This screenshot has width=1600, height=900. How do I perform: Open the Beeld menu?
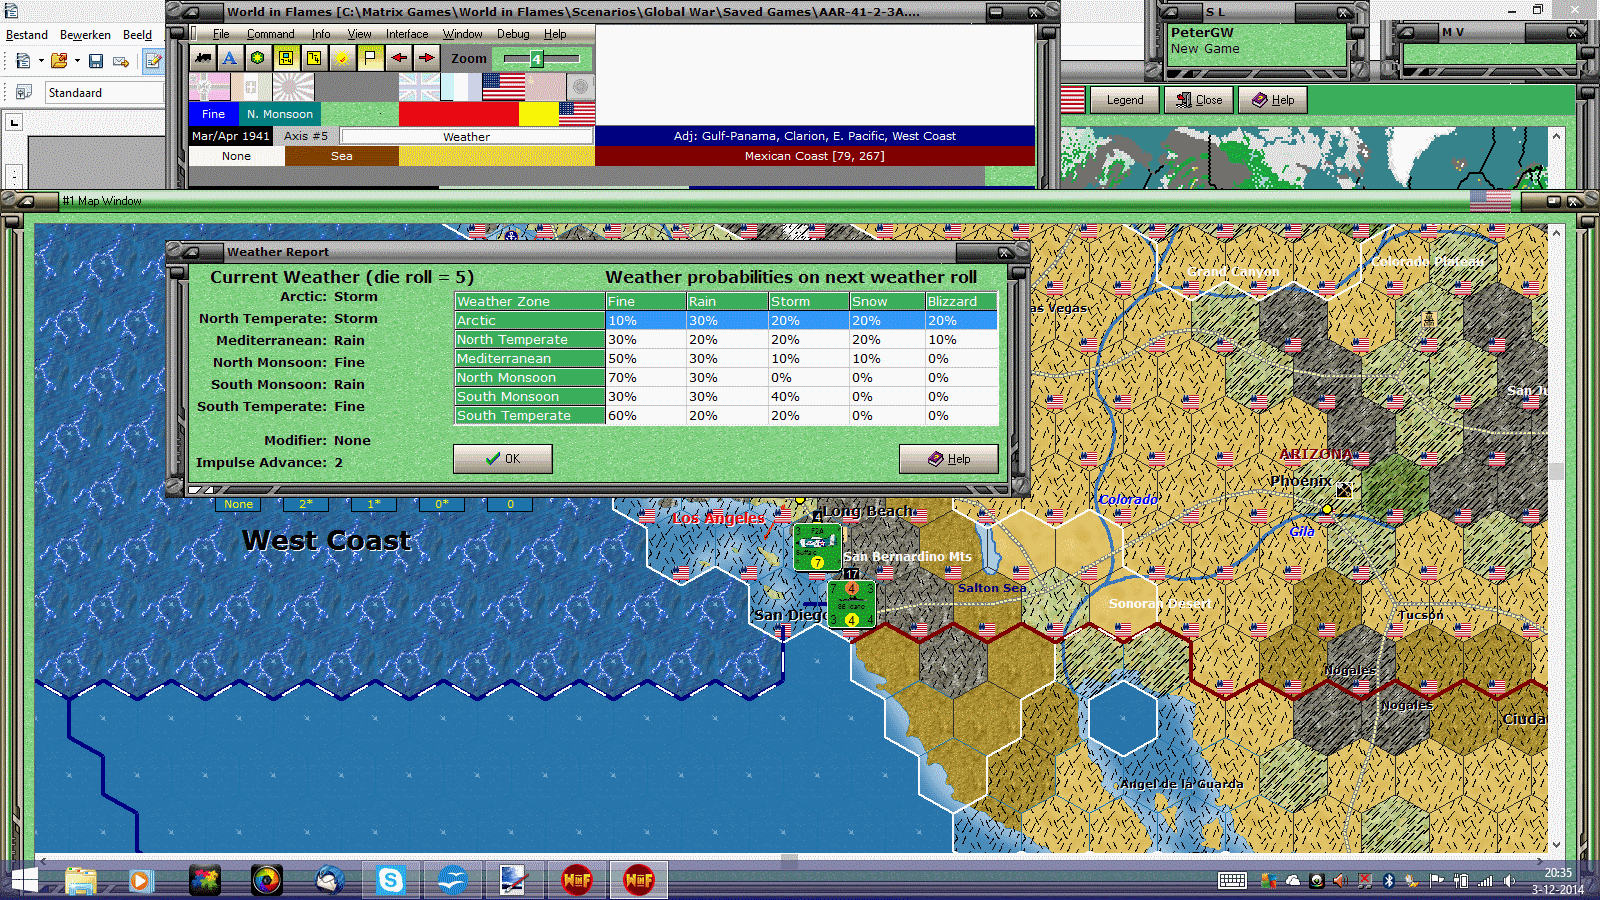click(137, 35)
